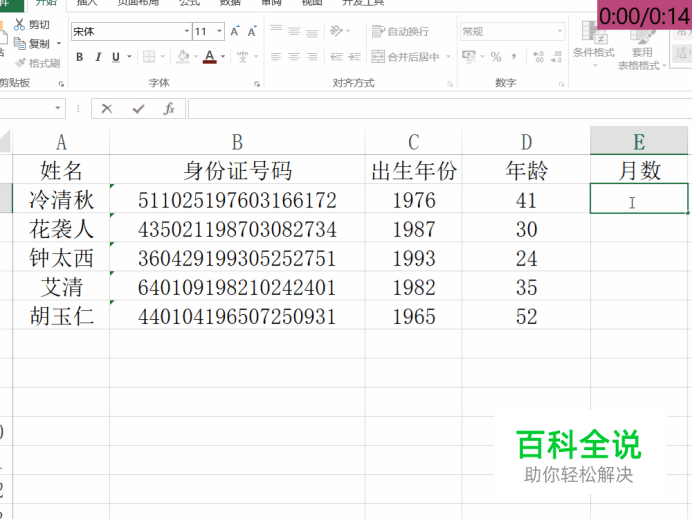The height and width of the screenshot is (519, 692).
Task: Apply percent style
Action: [496, 56]
